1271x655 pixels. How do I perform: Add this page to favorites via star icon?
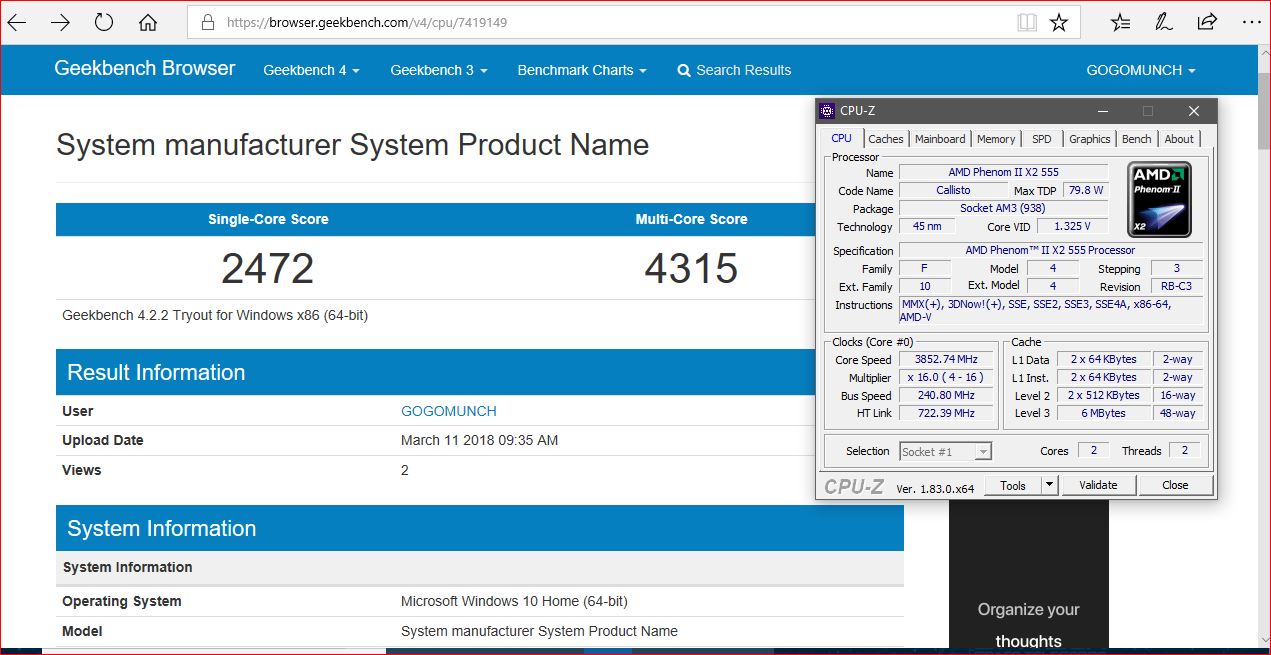pyautogui.click(x=1059, y=22)
